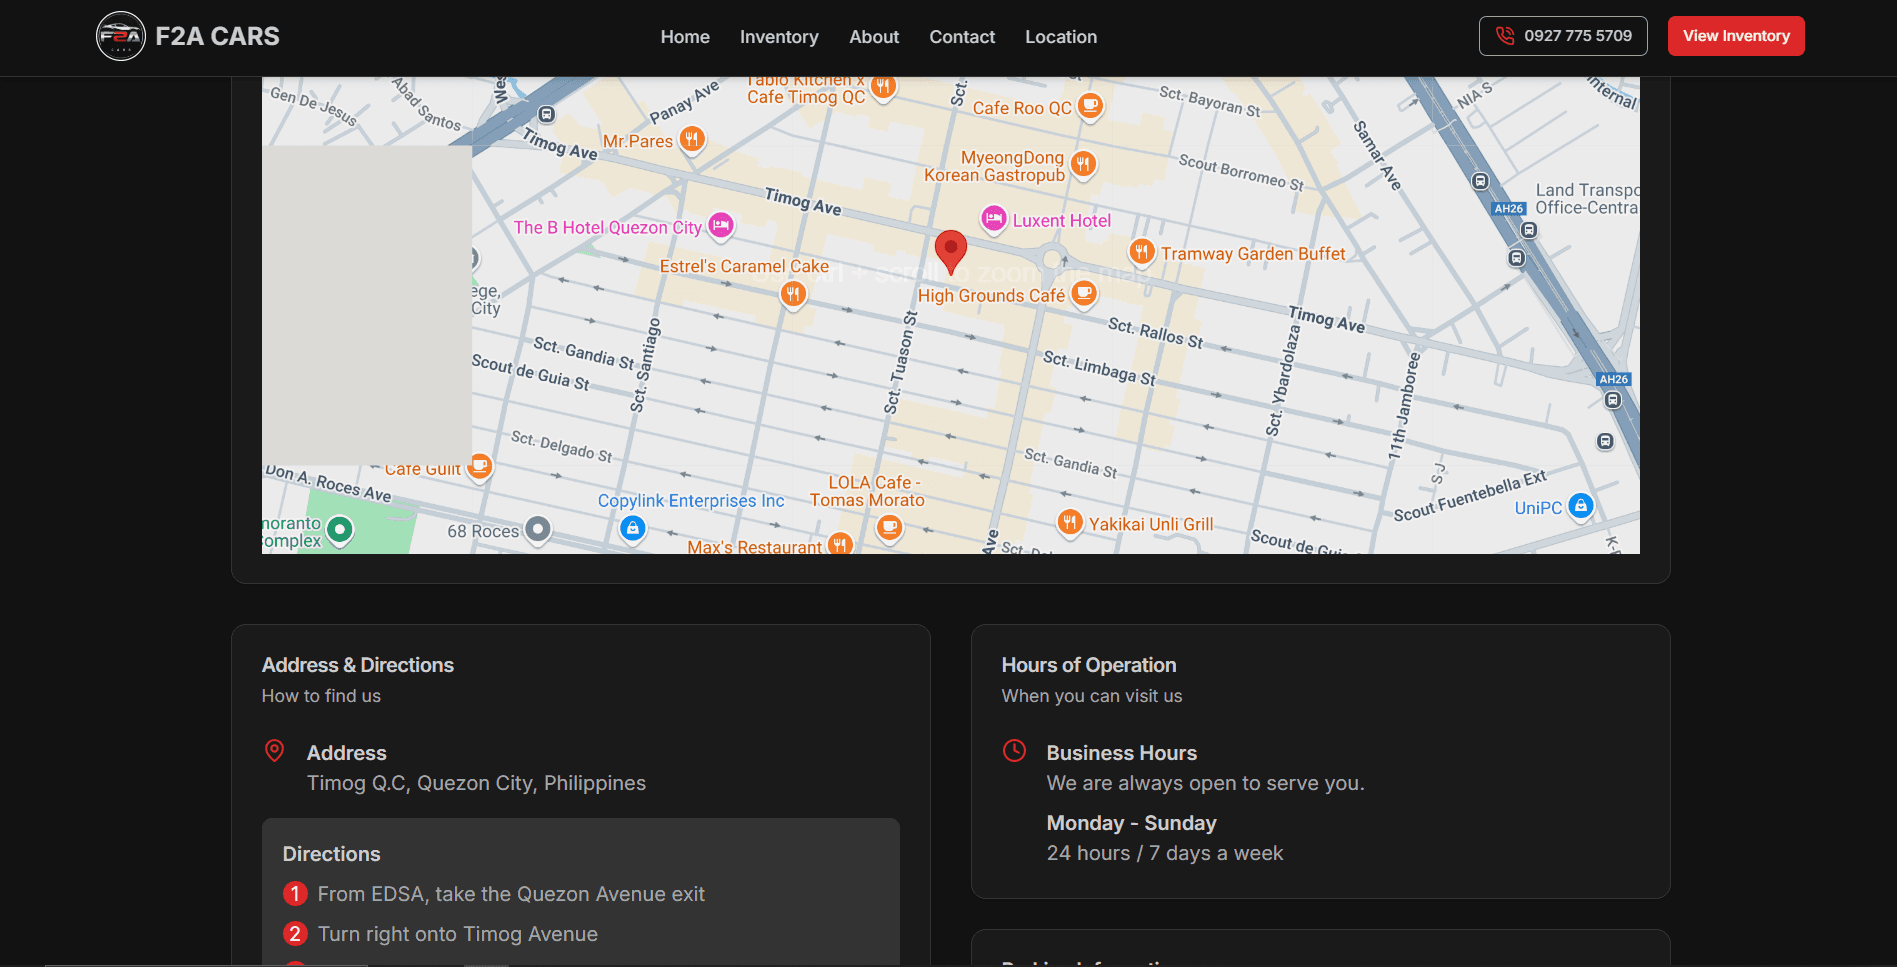Image resolution: width=1897 pixels, height=967 pixels.
Task: Open the MyeongDong Korean Gastropub marker
Action: tap(1083, 164)
